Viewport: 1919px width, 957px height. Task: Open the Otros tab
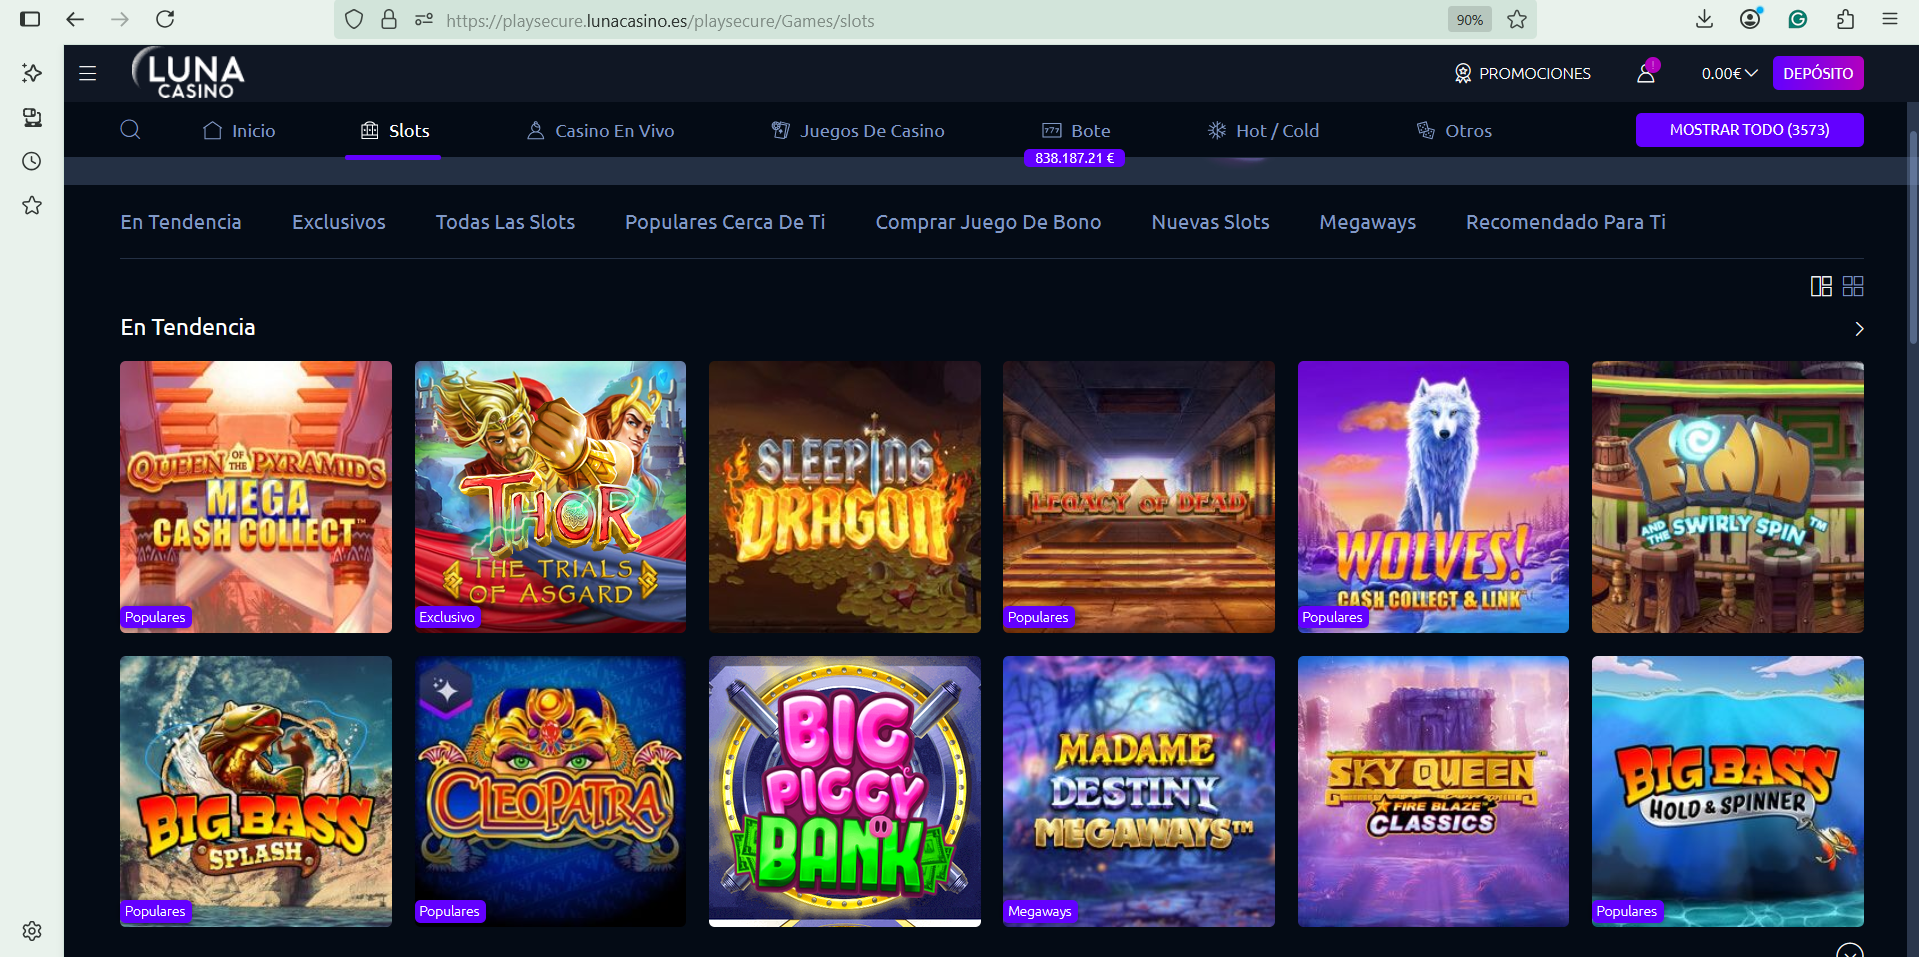coord(1454,131)
